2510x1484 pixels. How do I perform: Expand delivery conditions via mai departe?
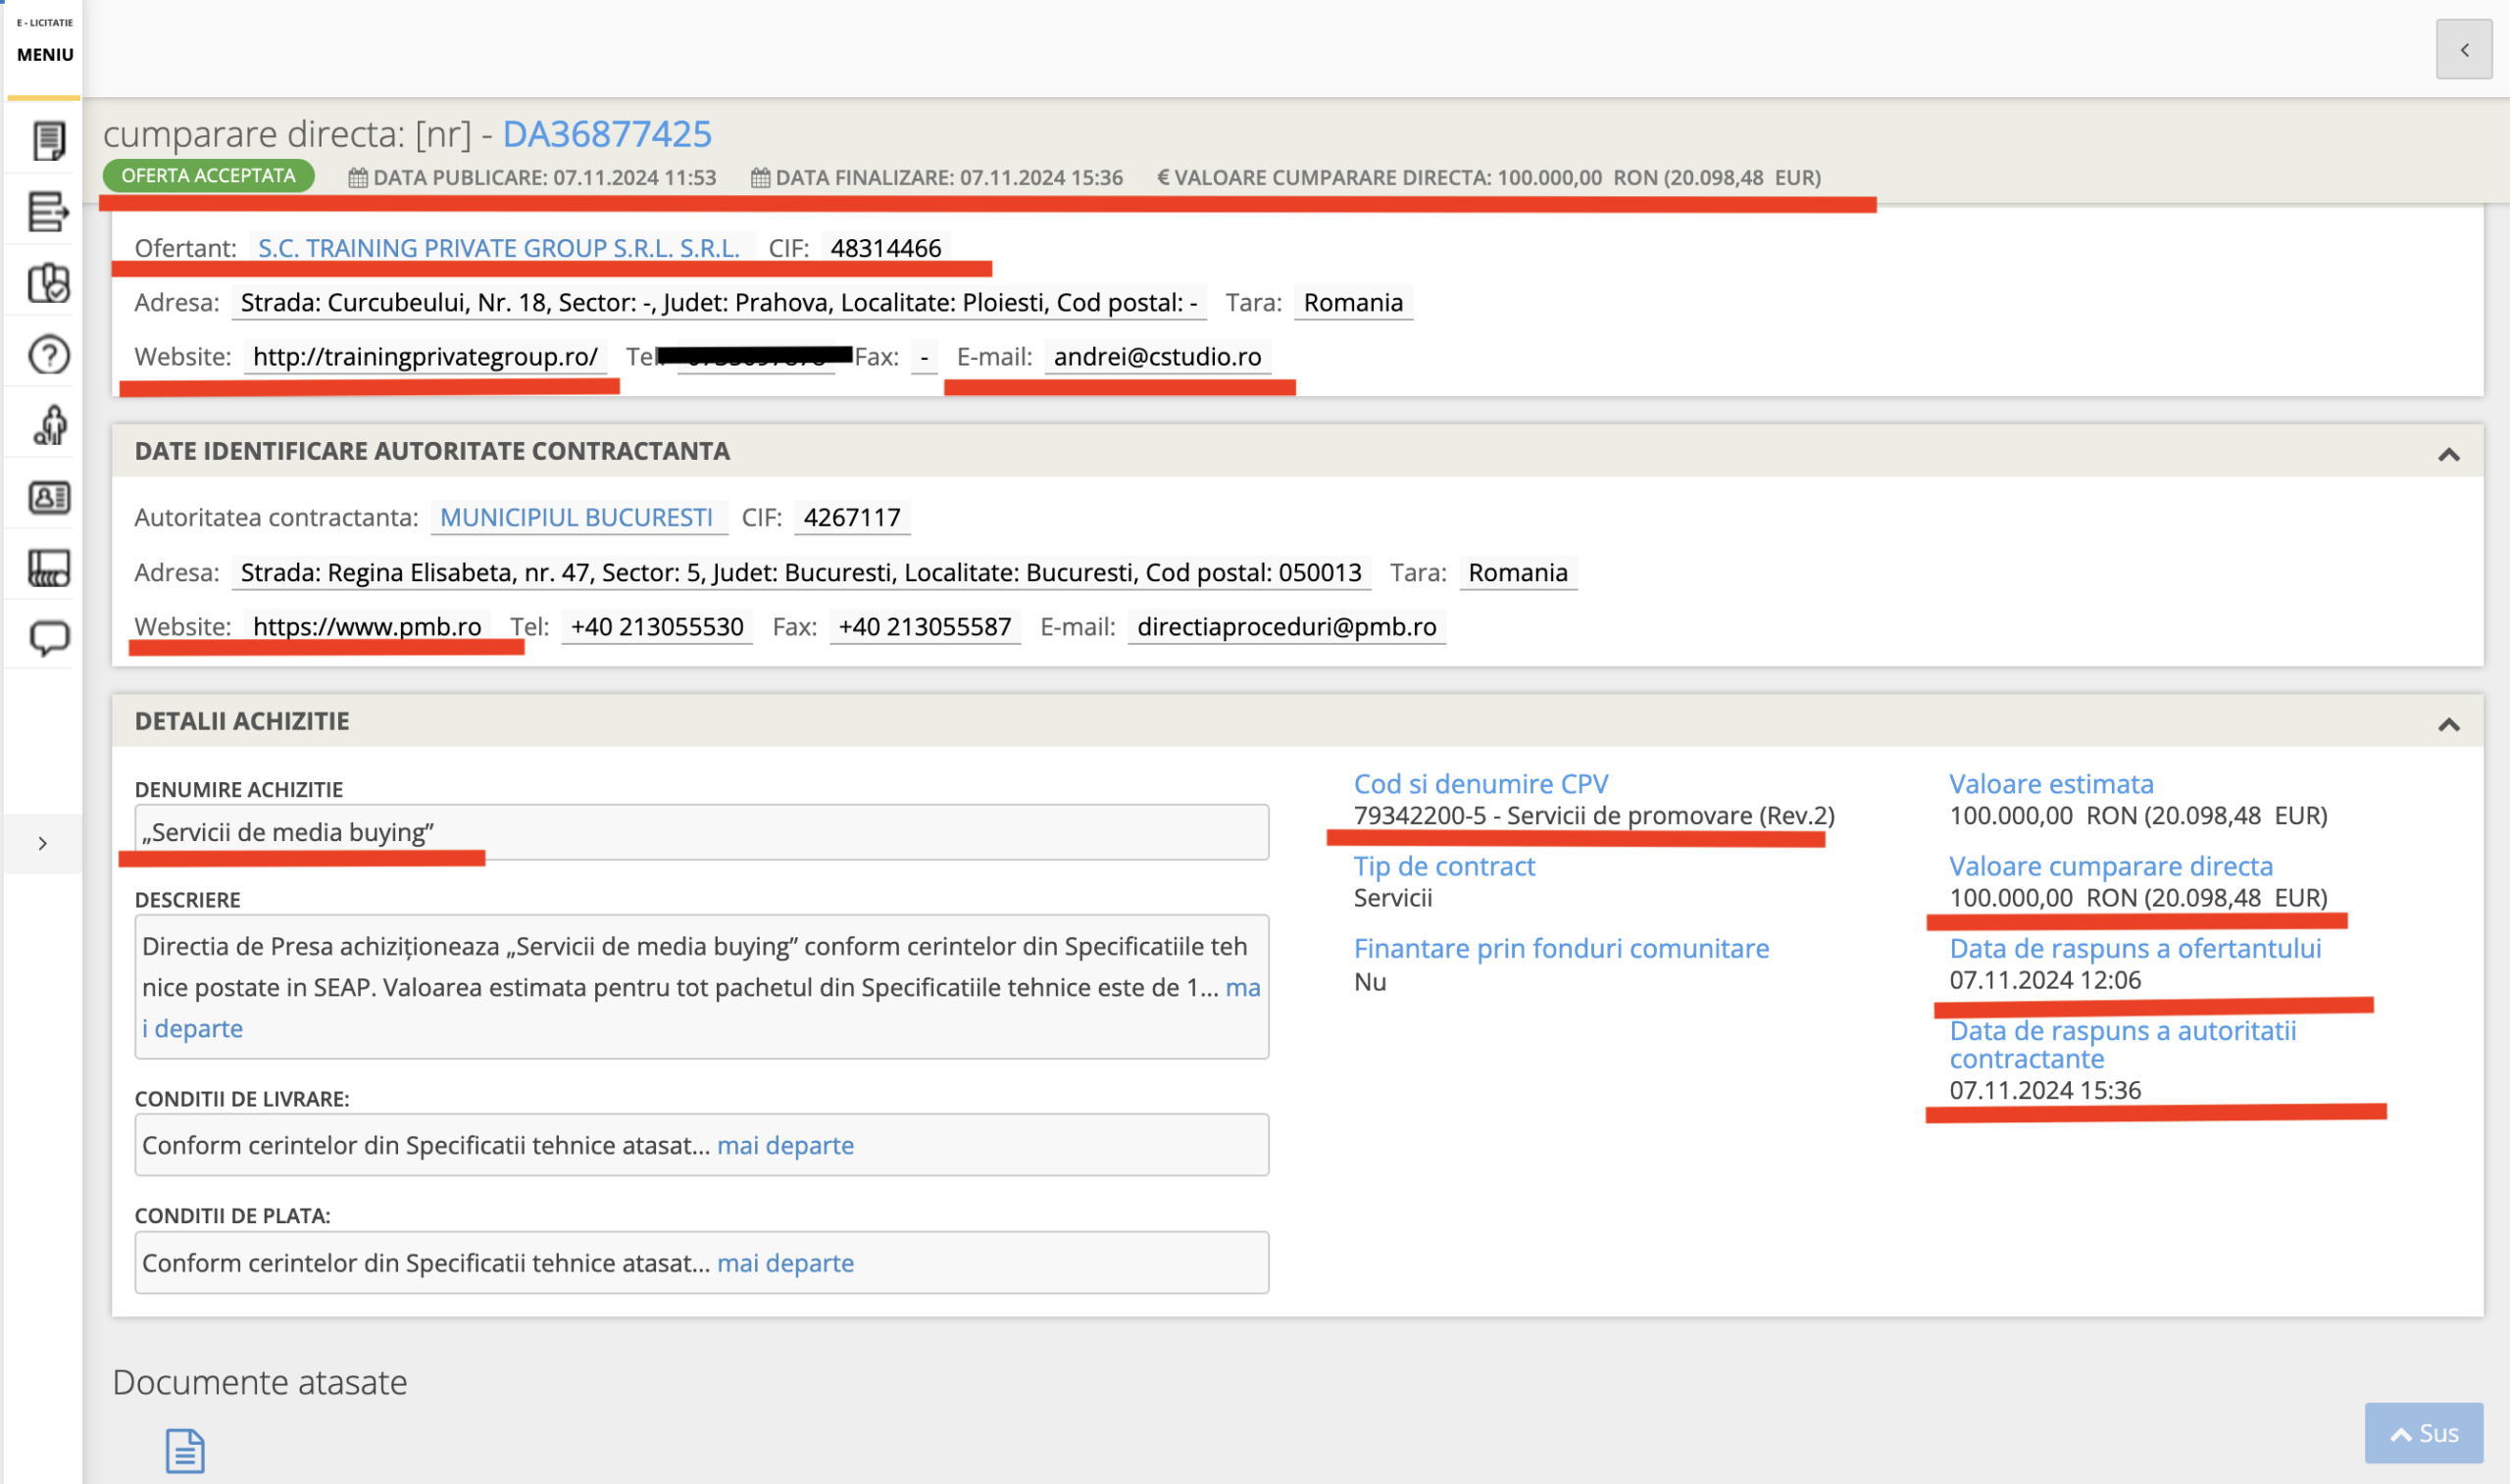coord(785,1145)
